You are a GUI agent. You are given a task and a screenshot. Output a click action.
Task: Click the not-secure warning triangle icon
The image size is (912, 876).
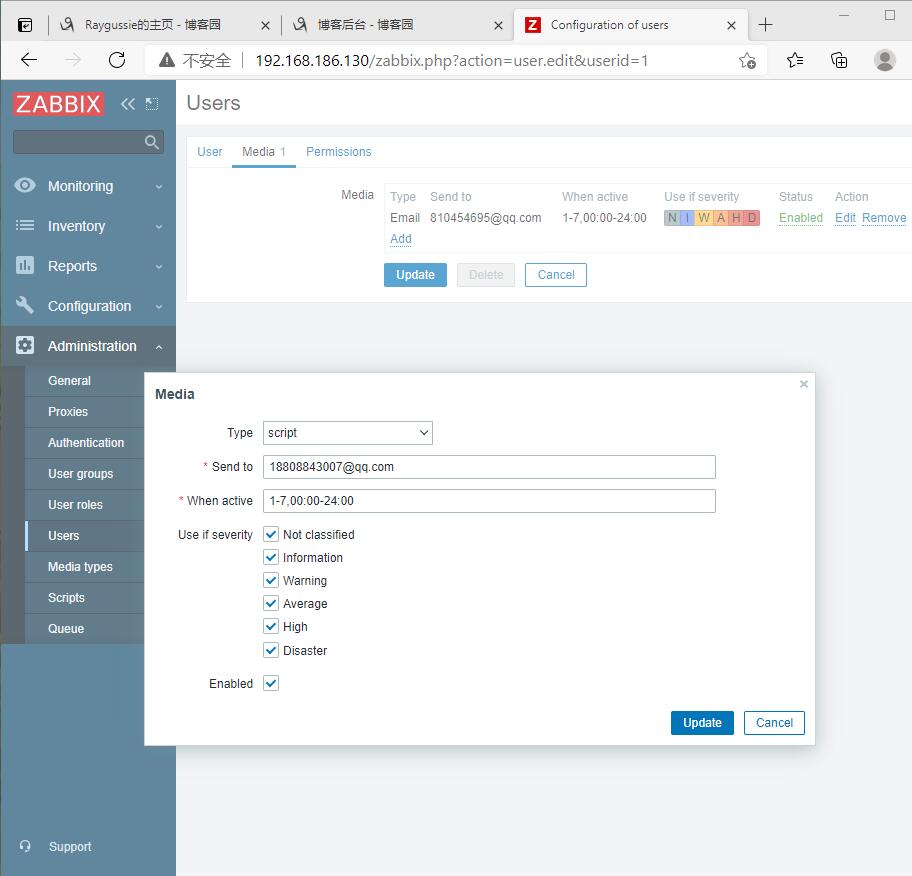167,60
